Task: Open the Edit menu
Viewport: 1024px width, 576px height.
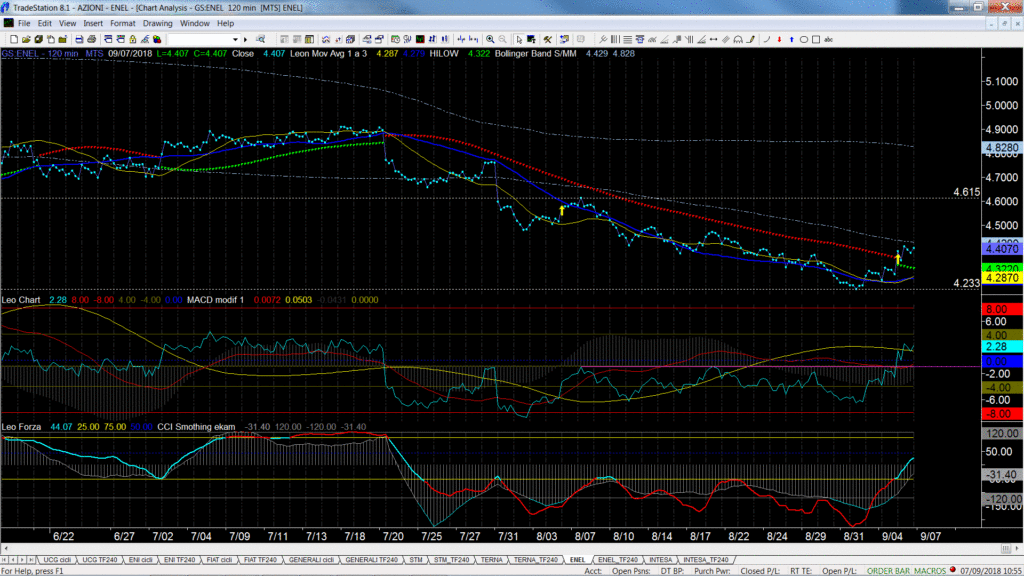Action: click(x=44, y=24)
